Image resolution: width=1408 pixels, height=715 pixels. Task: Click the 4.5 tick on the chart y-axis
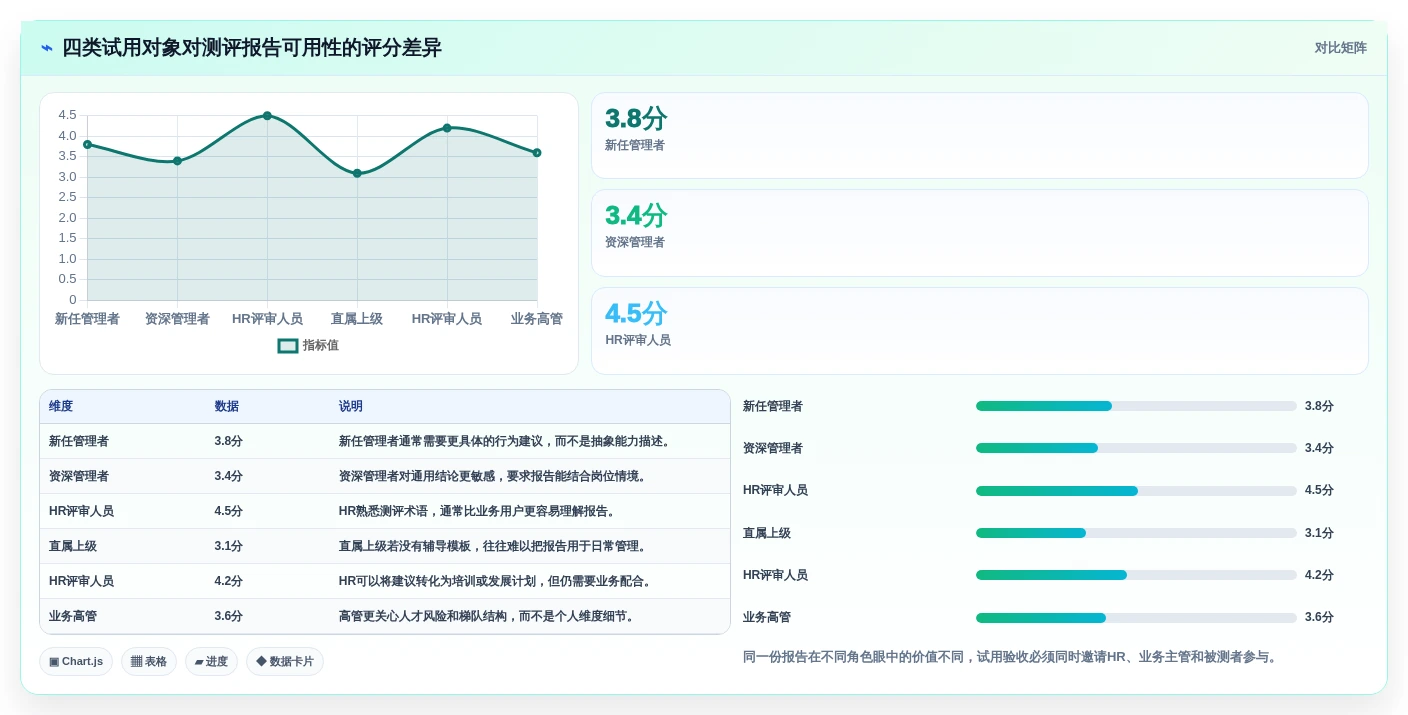[67, 115]
